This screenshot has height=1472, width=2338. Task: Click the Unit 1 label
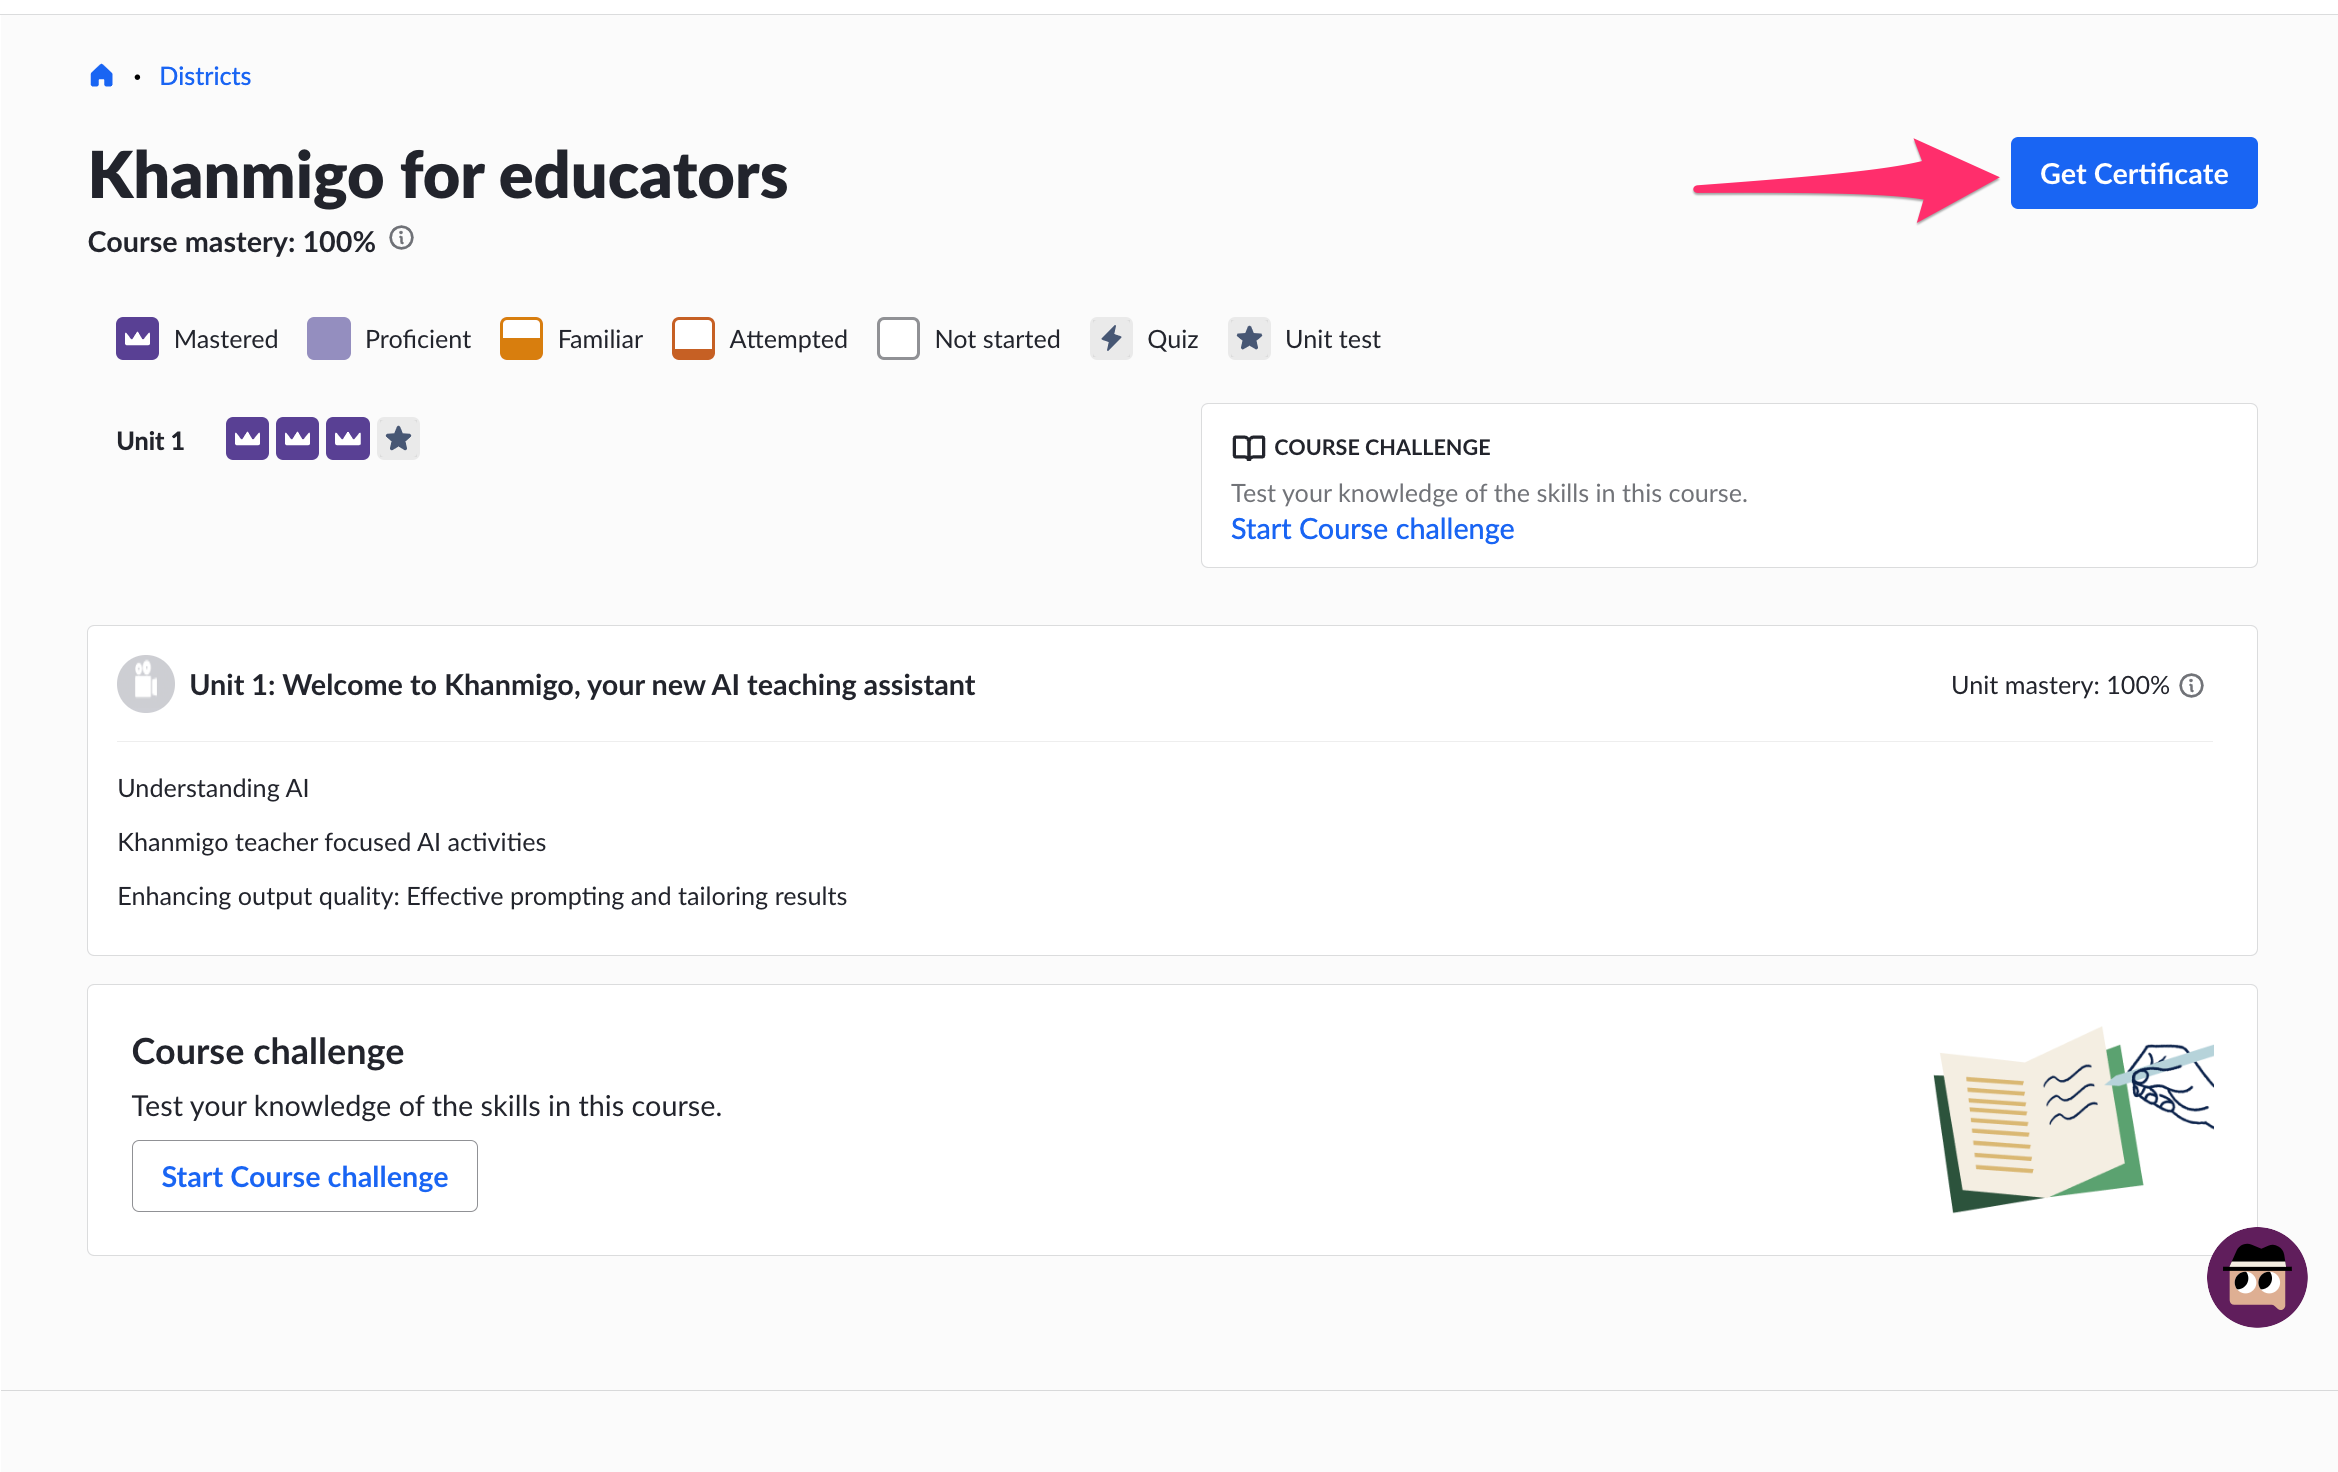click(x=150, y=441)
